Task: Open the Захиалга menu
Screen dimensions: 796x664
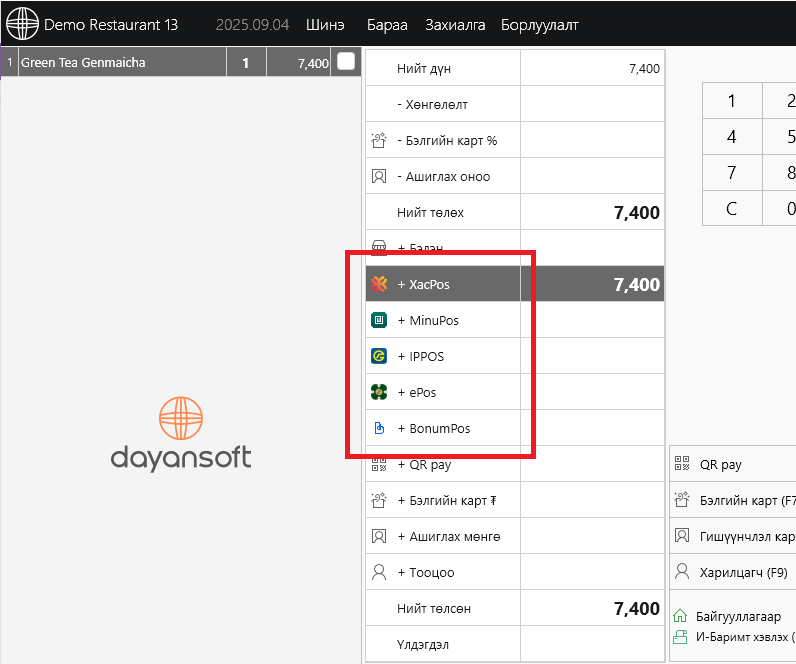Action: click(455, 25)
